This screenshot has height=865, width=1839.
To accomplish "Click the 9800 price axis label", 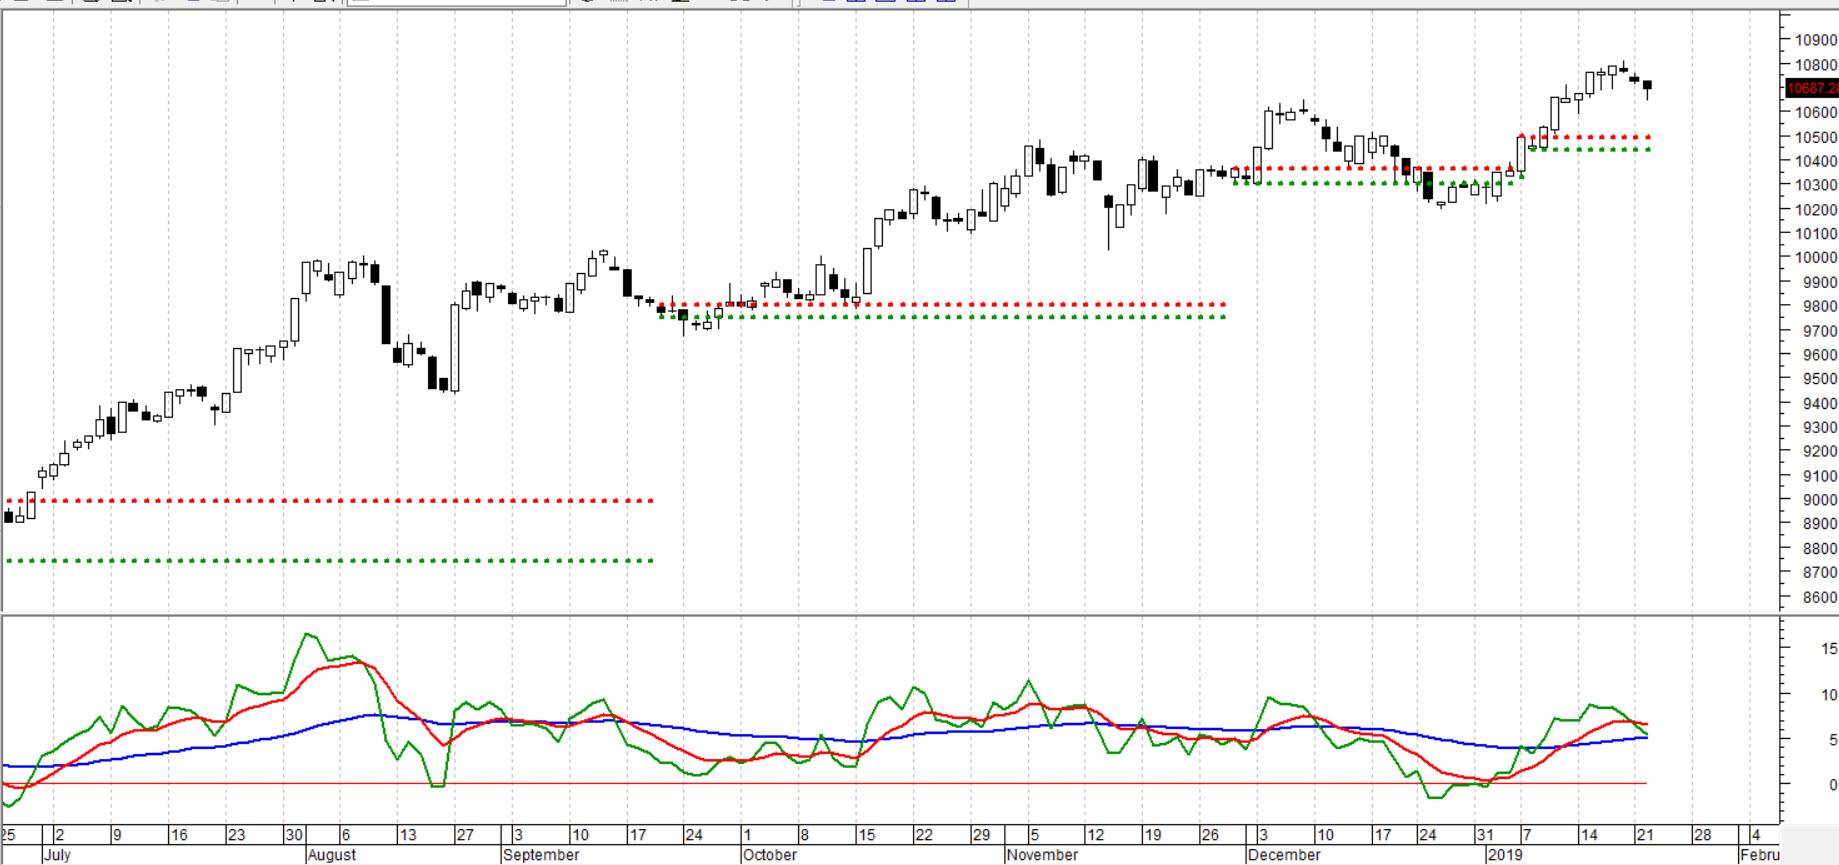I will tap(1820, 307).
